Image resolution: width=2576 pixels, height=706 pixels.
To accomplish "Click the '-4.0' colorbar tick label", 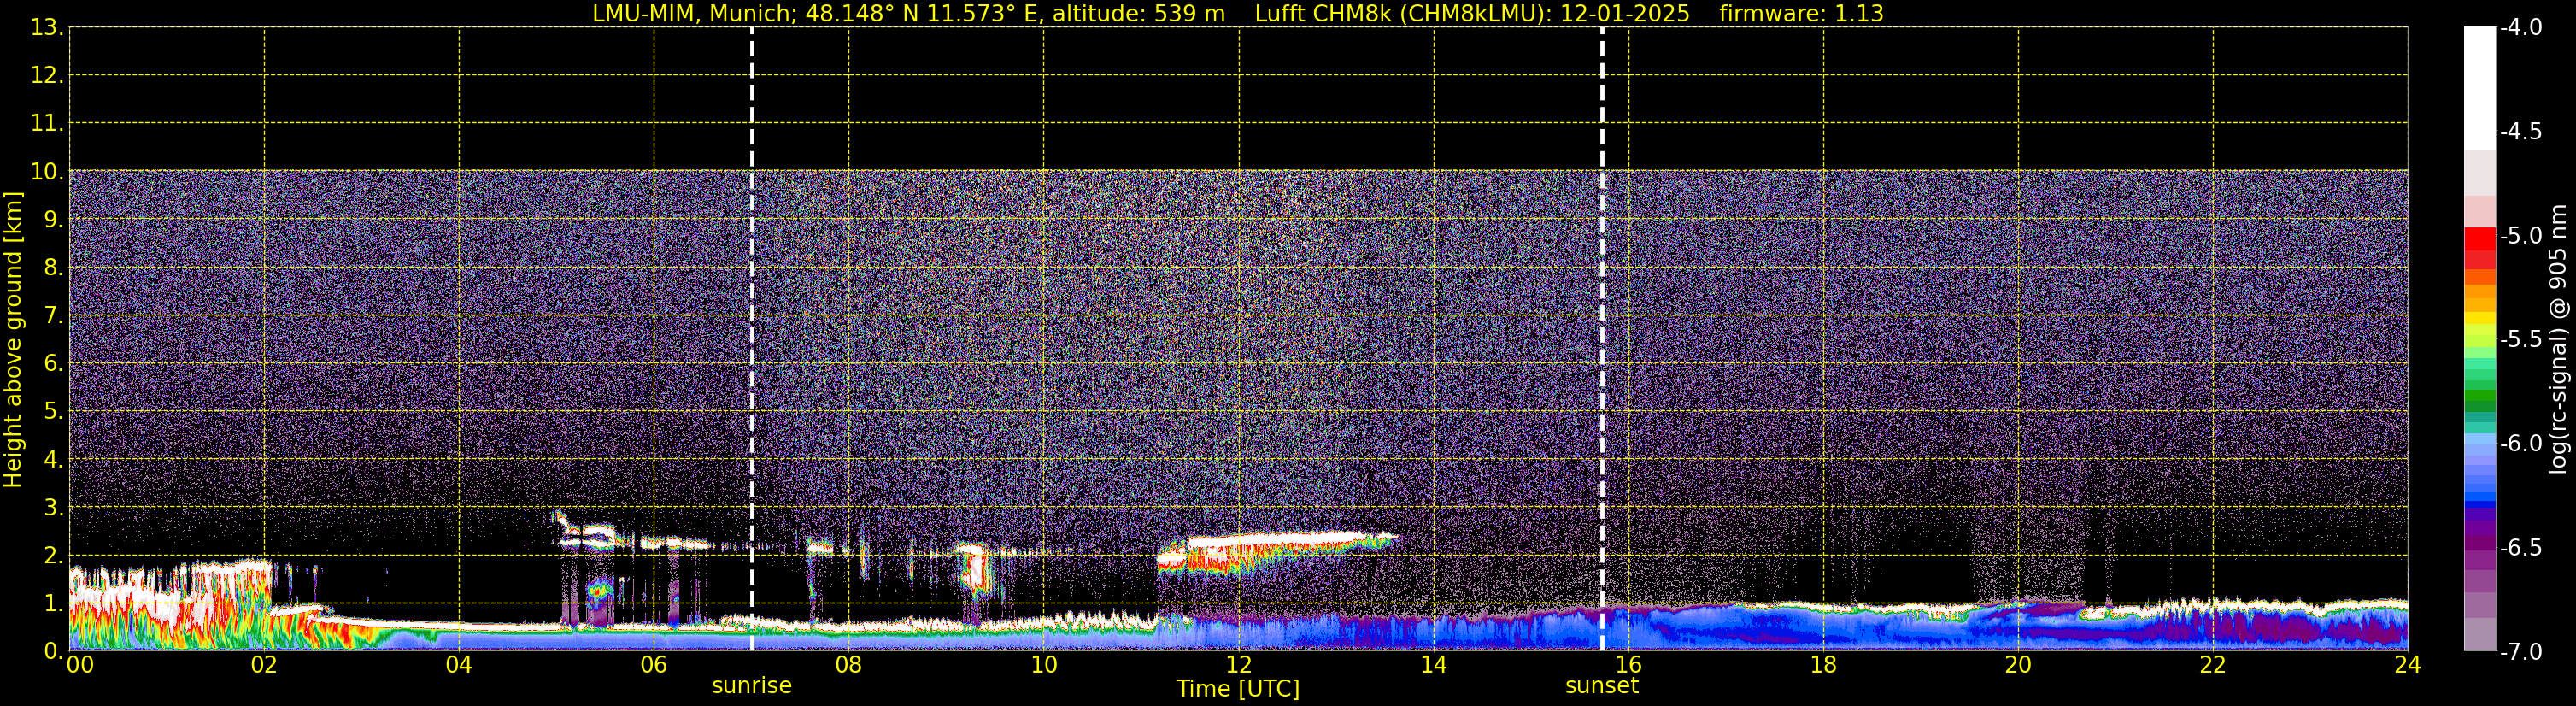I will (2521, 28).
